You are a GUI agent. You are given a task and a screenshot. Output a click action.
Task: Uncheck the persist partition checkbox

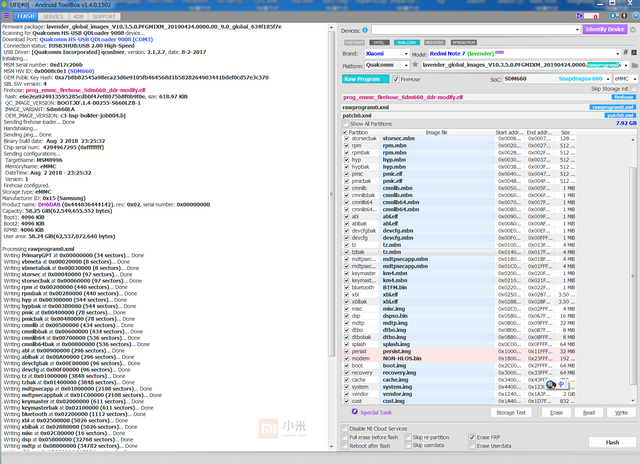[347, 351]
